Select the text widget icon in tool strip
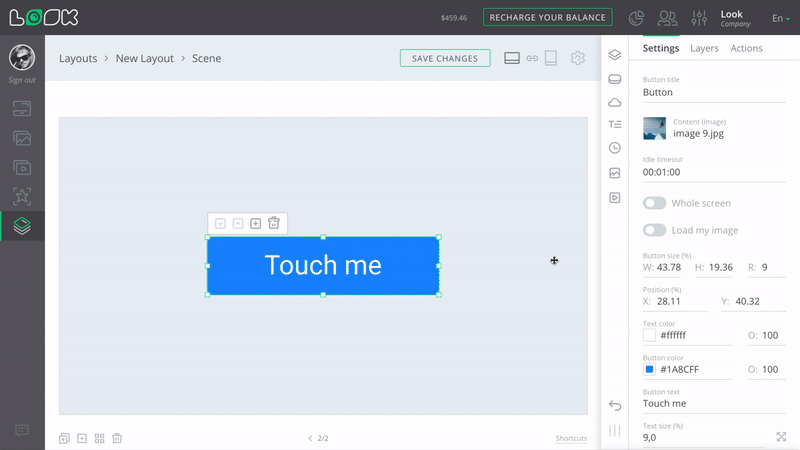 click(x=615, y=125)
